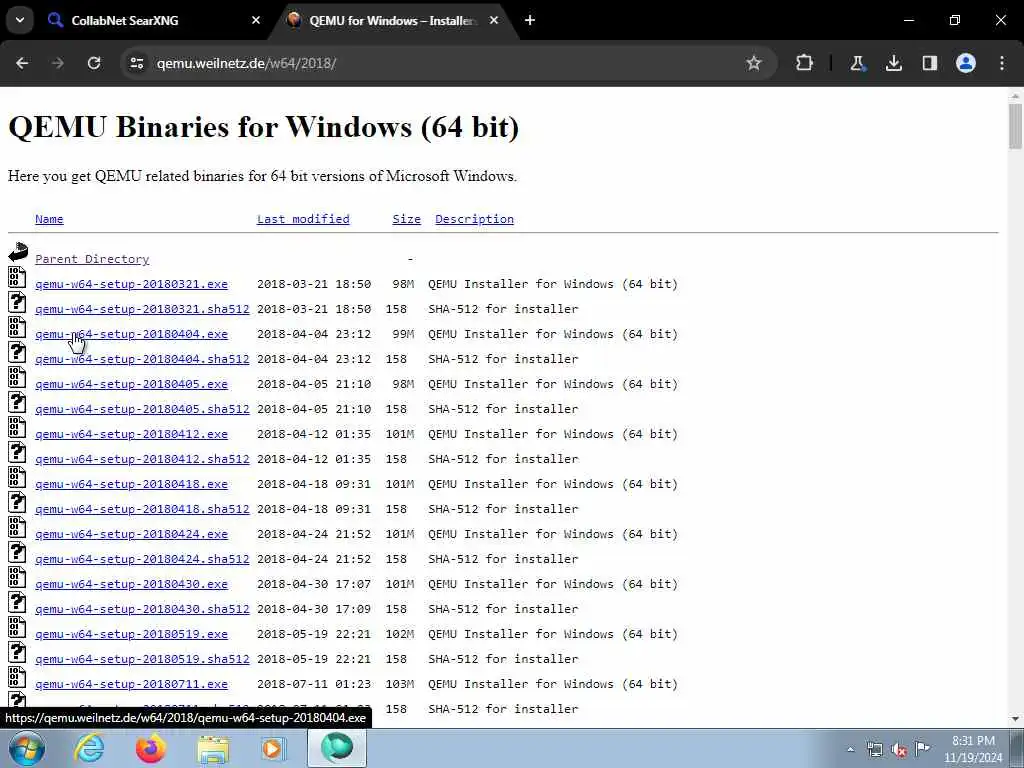The image size is (1024, 768).
Task: Open qemu-w64-setup-20180405.sha512
Action: [142, 409]
